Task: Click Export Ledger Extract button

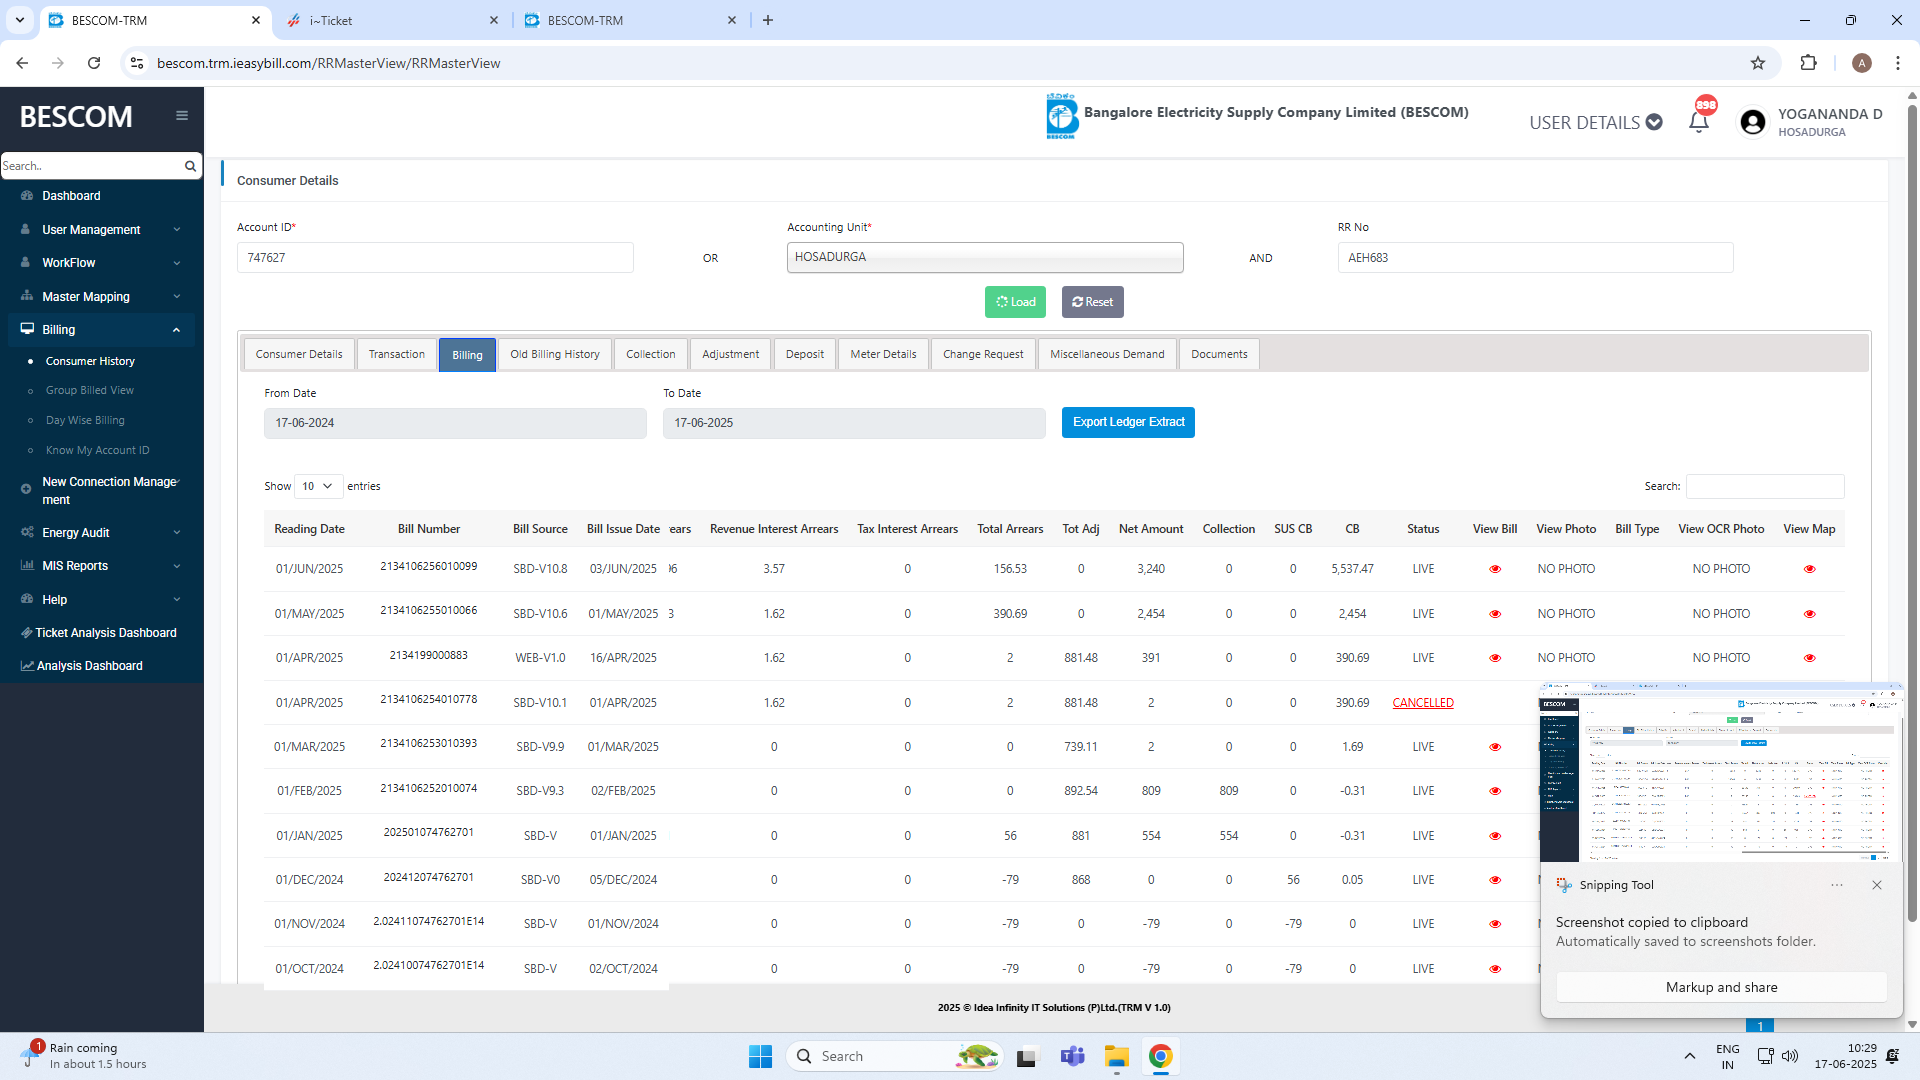Action: pos(1128,422)
